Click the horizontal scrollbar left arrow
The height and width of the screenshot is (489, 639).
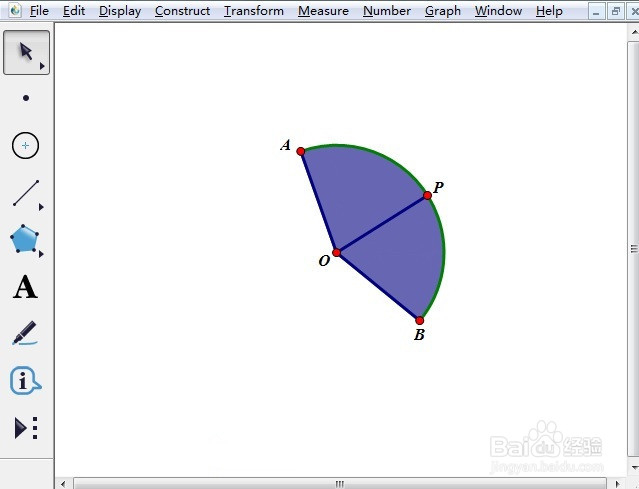[63, 484]
